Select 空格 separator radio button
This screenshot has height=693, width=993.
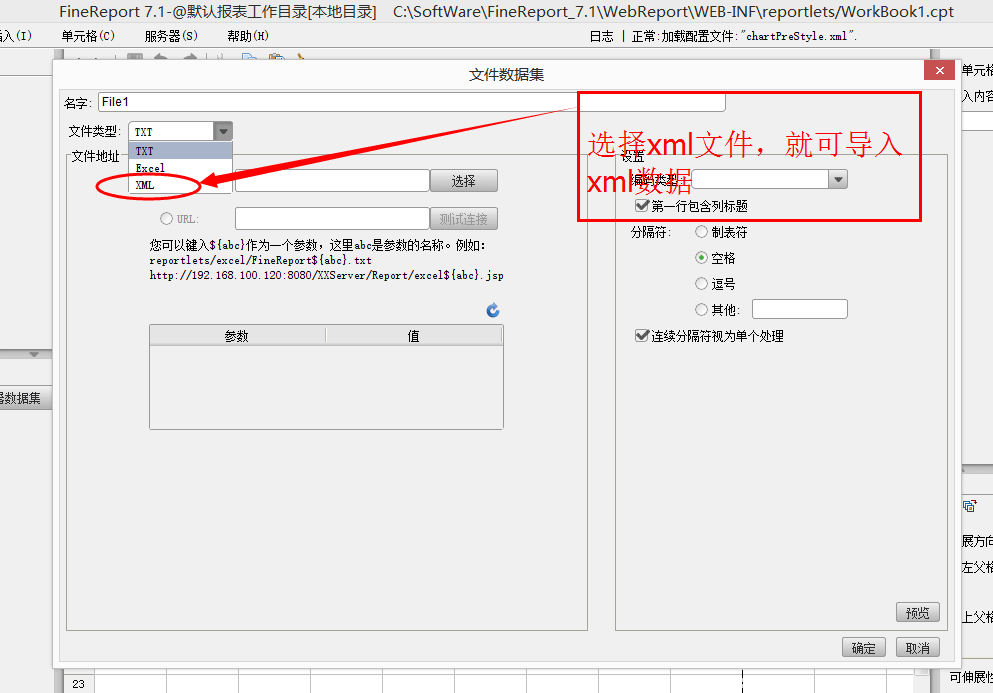tap(701, 258)
